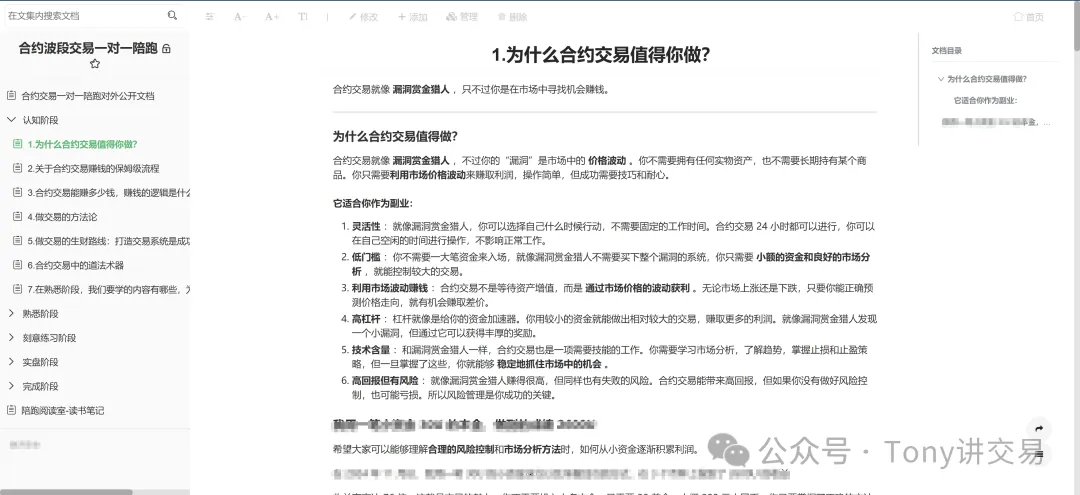Select 1.为什么合约交易值得你做? in sidebar
This screenshot has width=1080, height=495.
[83, 144]
